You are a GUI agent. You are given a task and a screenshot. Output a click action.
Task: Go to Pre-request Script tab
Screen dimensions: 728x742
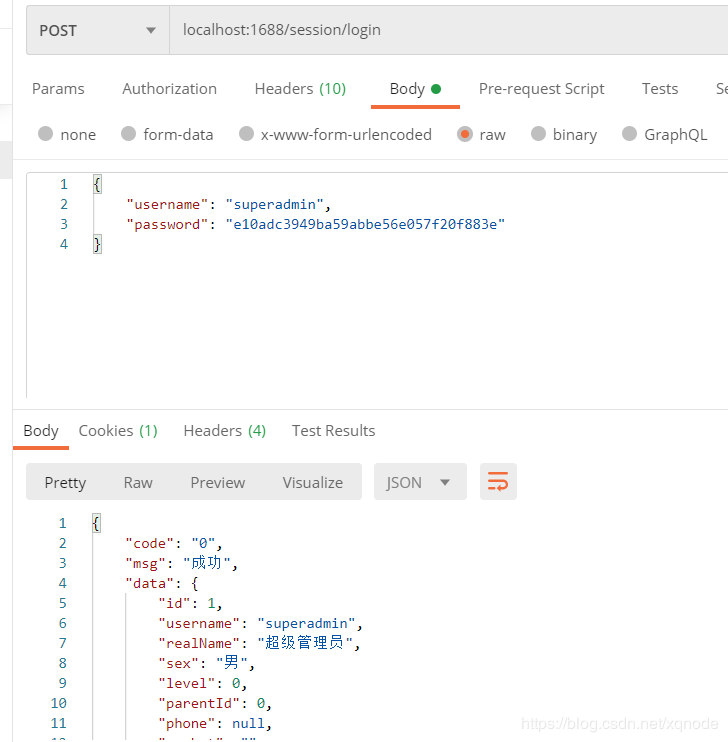click(541, 88)
